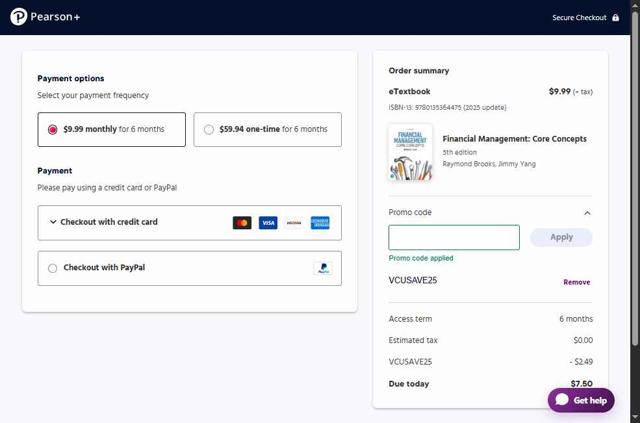Click the Pearson+ logo icon

18,17
